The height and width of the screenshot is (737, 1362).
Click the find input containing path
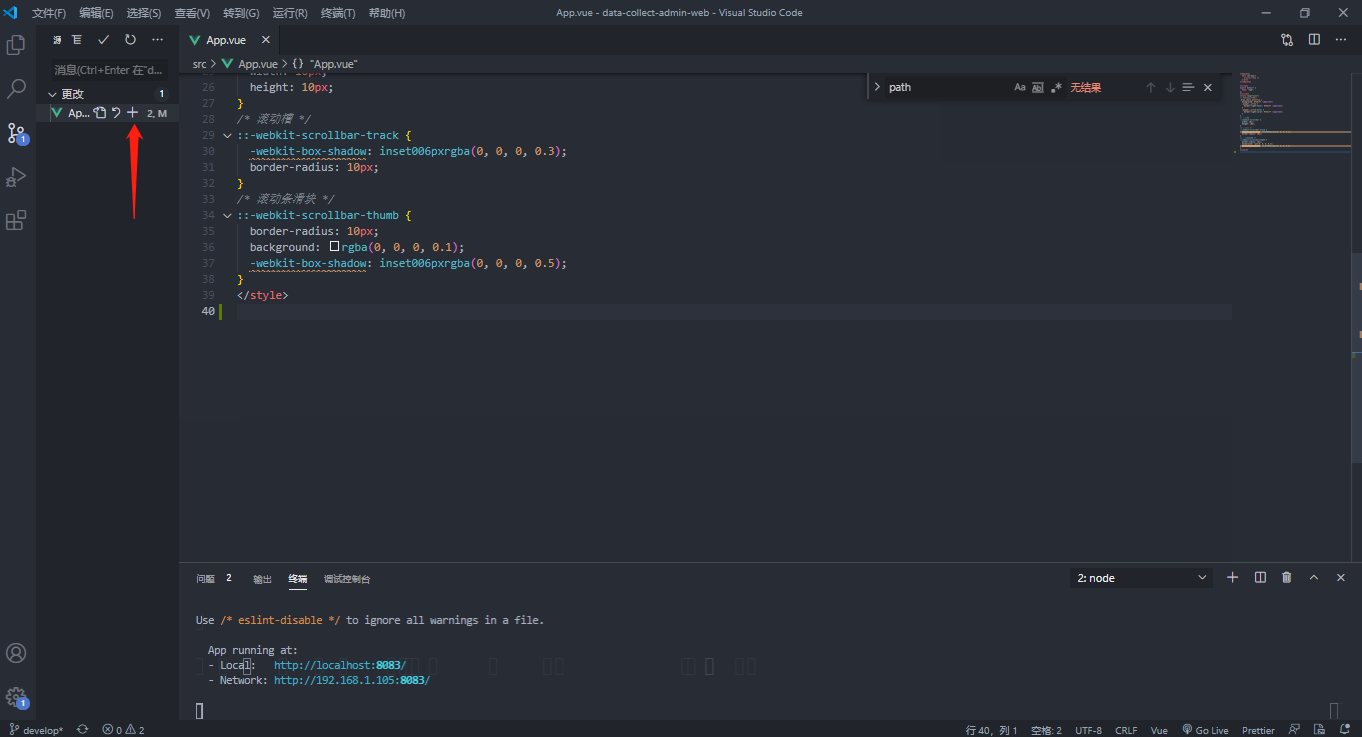pos(946,88)
